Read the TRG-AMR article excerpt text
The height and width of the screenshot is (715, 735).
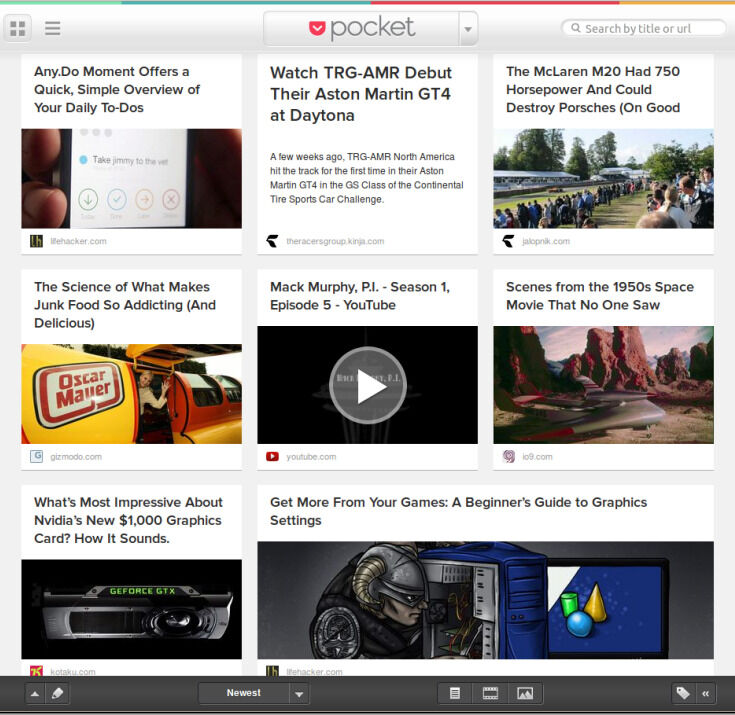(367, 178)
